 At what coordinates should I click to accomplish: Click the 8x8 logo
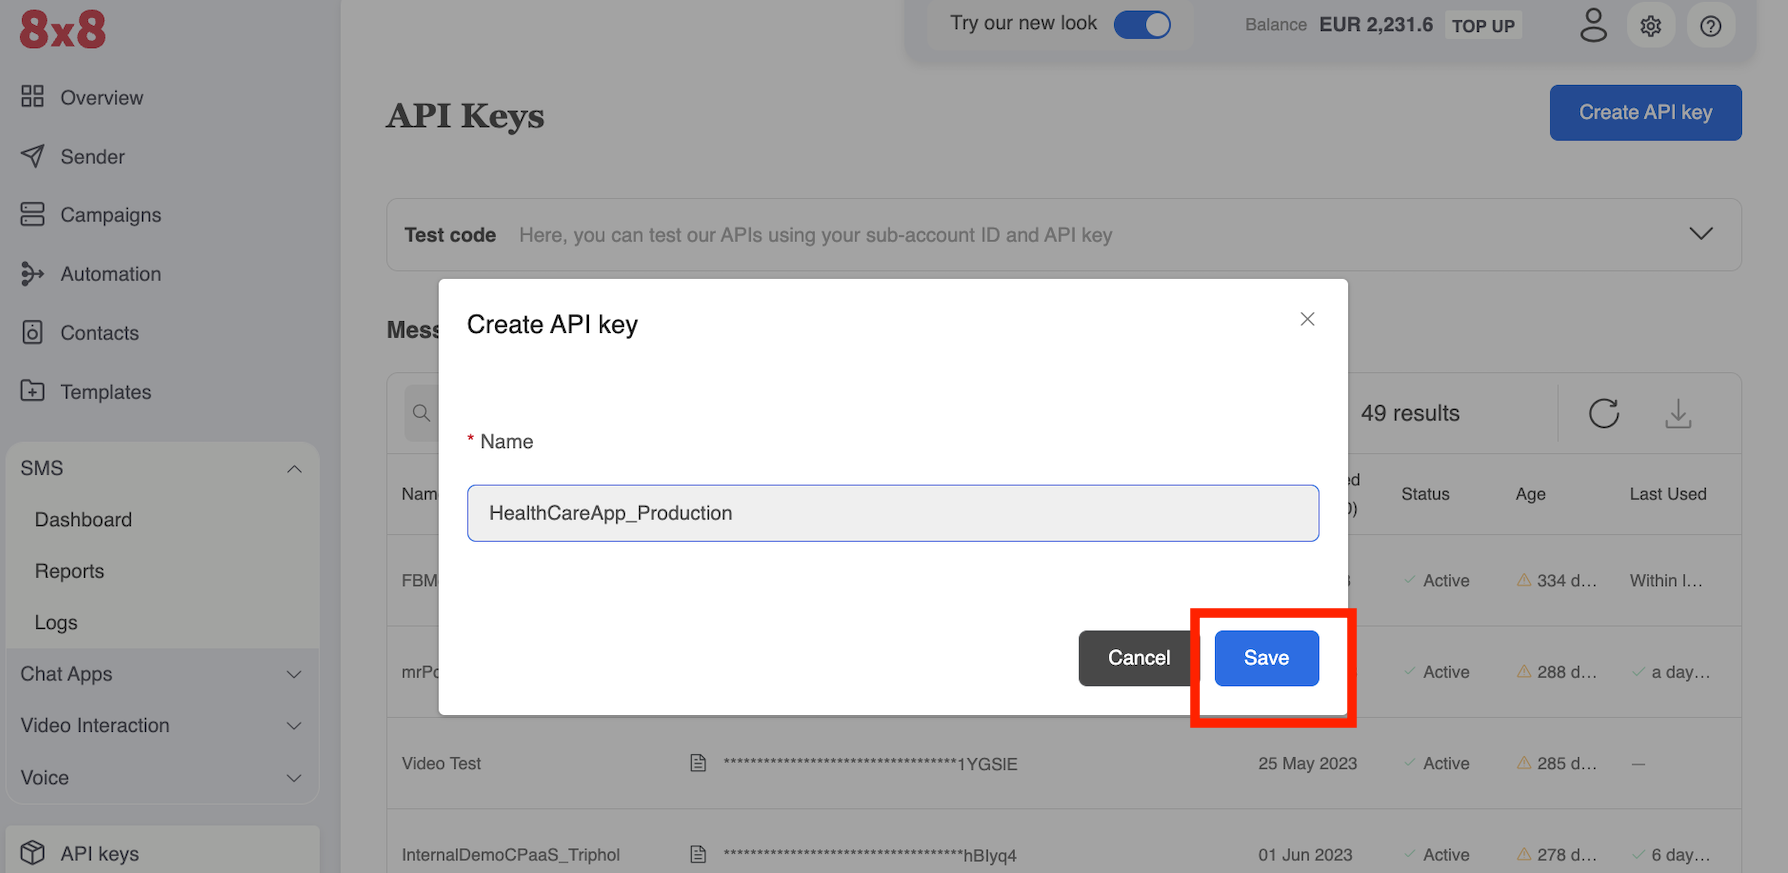[63, 30]
